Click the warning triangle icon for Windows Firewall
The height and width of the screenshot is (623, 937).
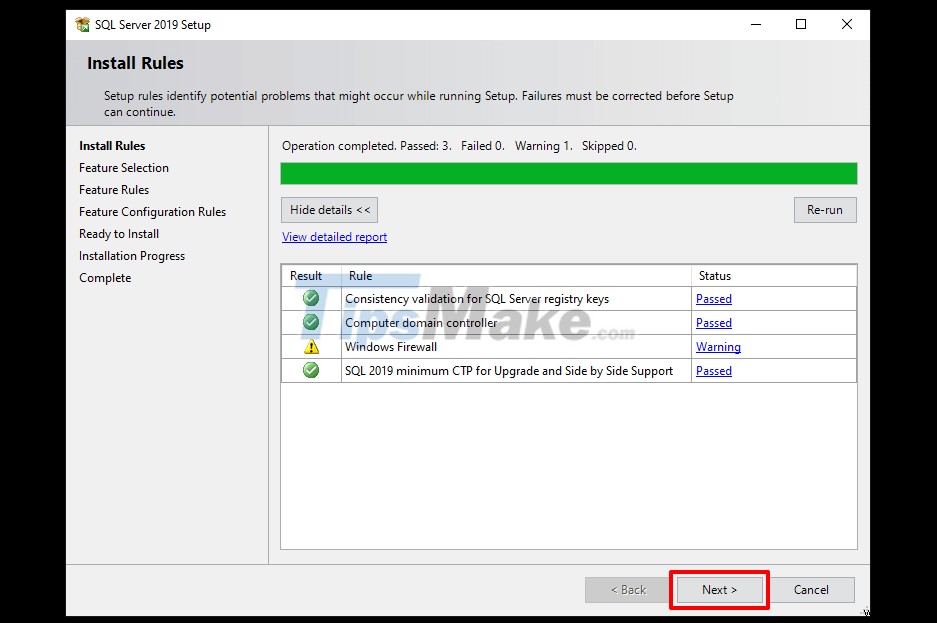tap(310, 346)
